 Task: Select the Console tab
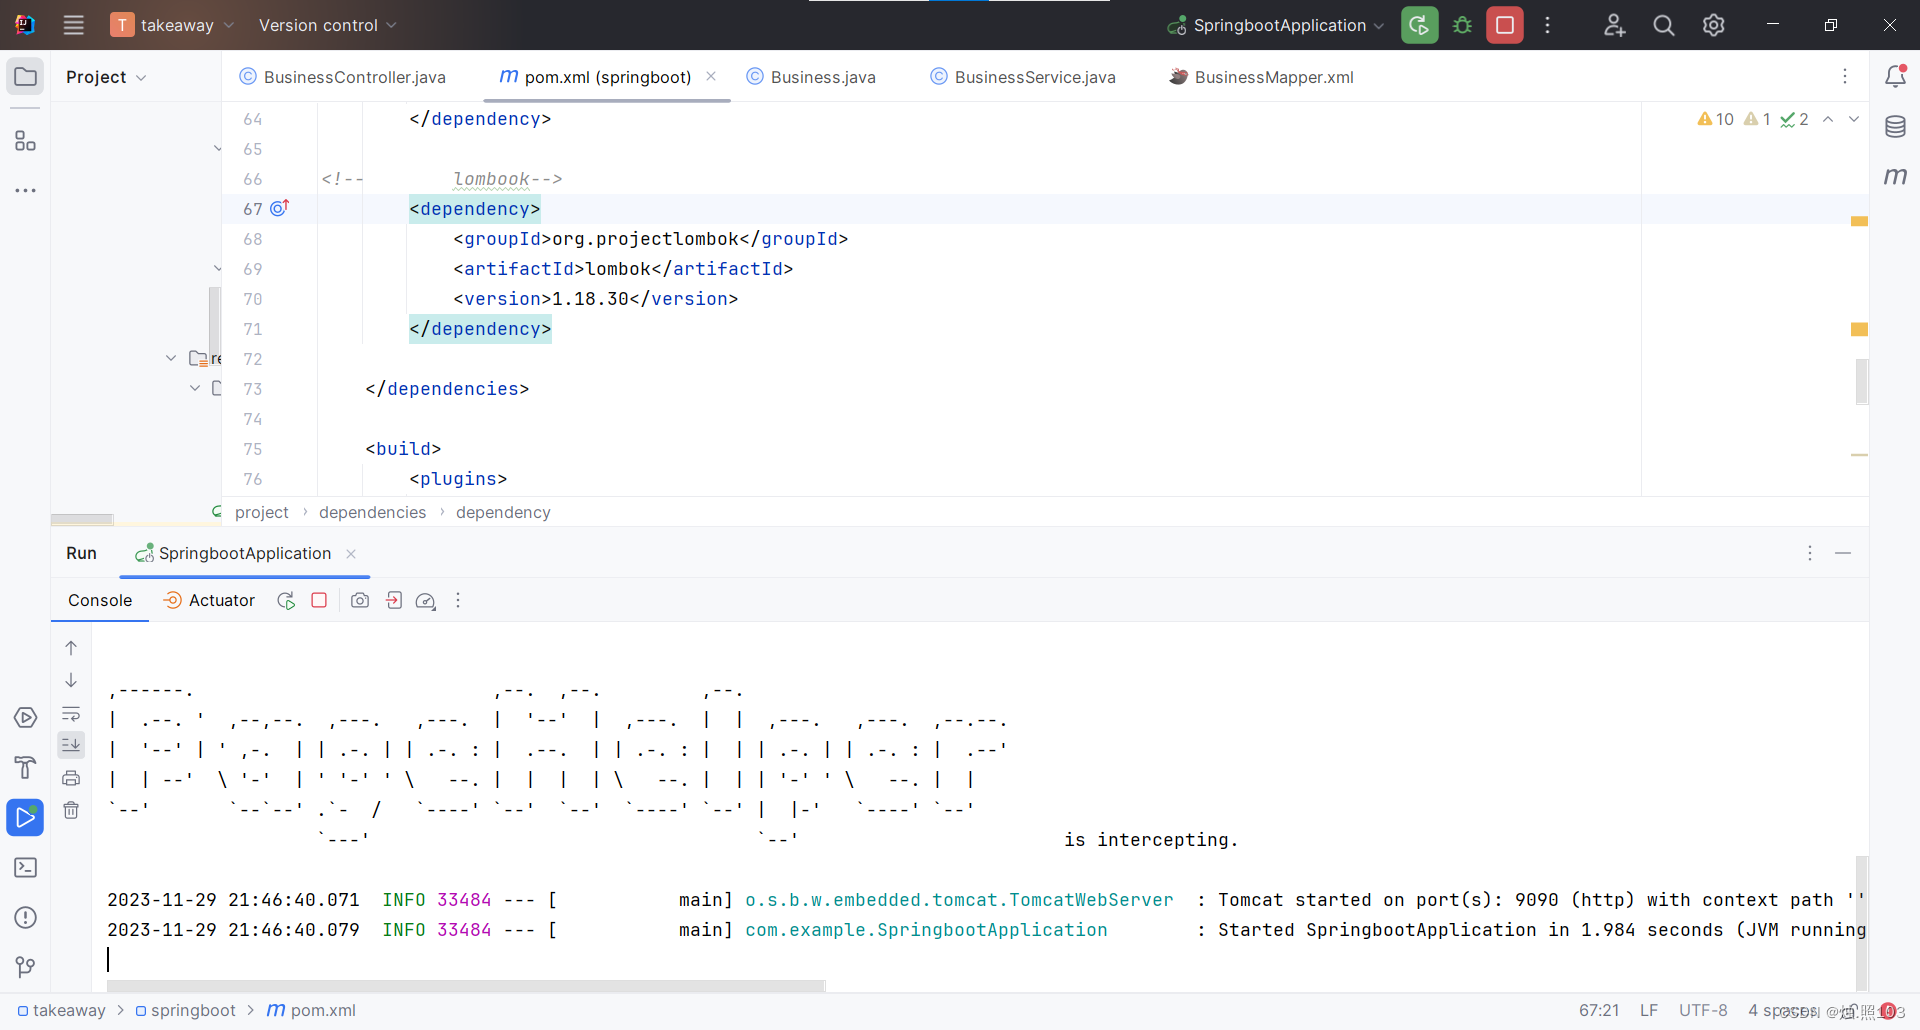(100, 600)
